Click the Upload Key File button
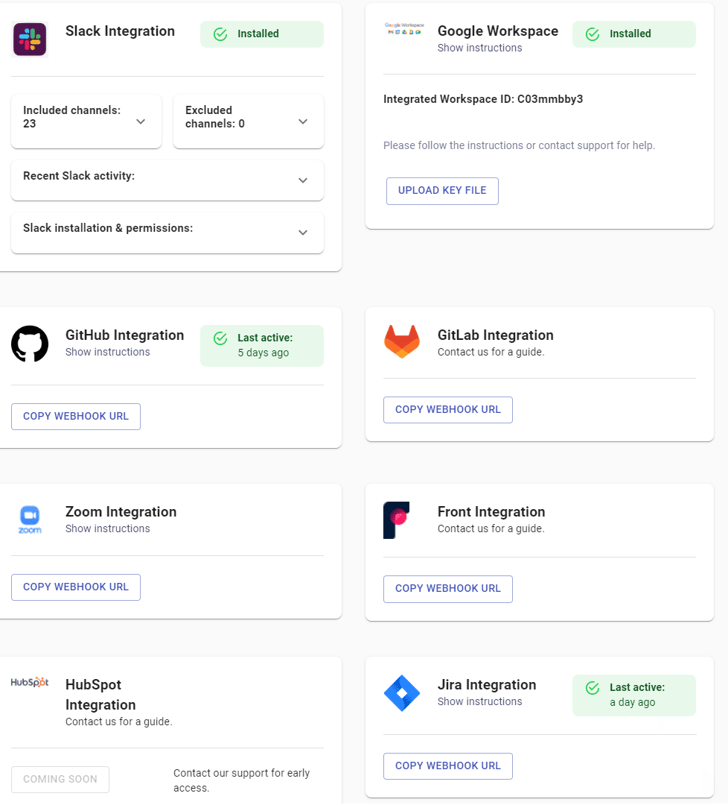This screenshot has height=805, width=728. 442,191
